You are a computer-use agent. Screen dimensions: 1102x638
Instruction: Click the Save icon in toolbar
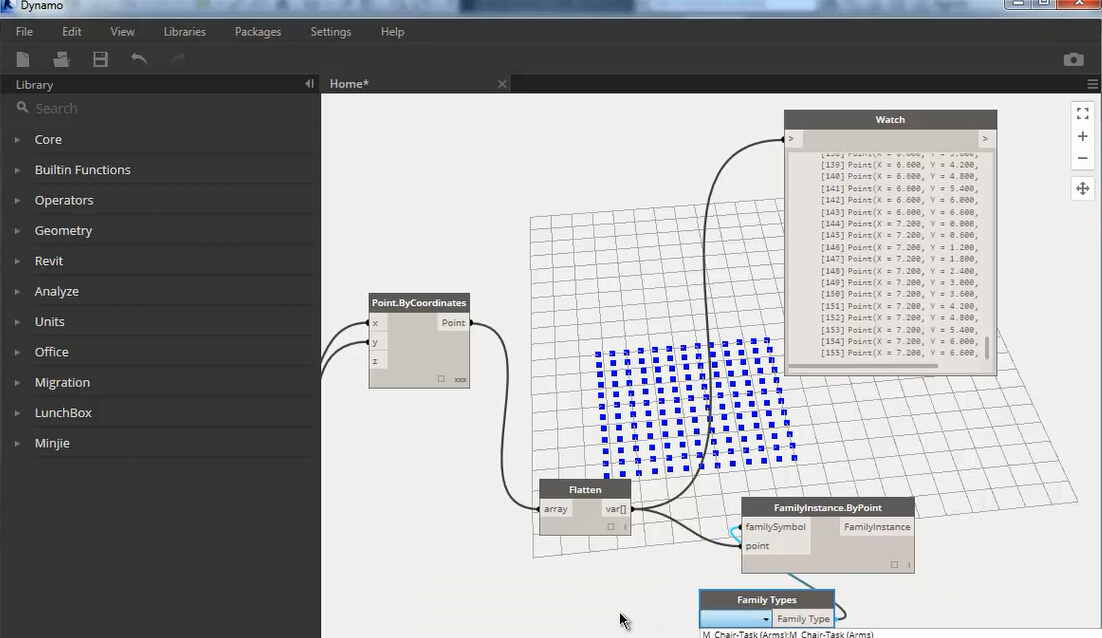100,59
